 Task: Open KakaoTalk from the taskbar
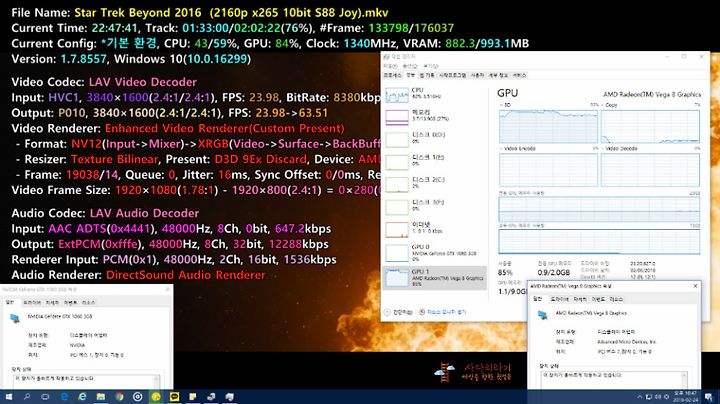click(x=174, y=397)
